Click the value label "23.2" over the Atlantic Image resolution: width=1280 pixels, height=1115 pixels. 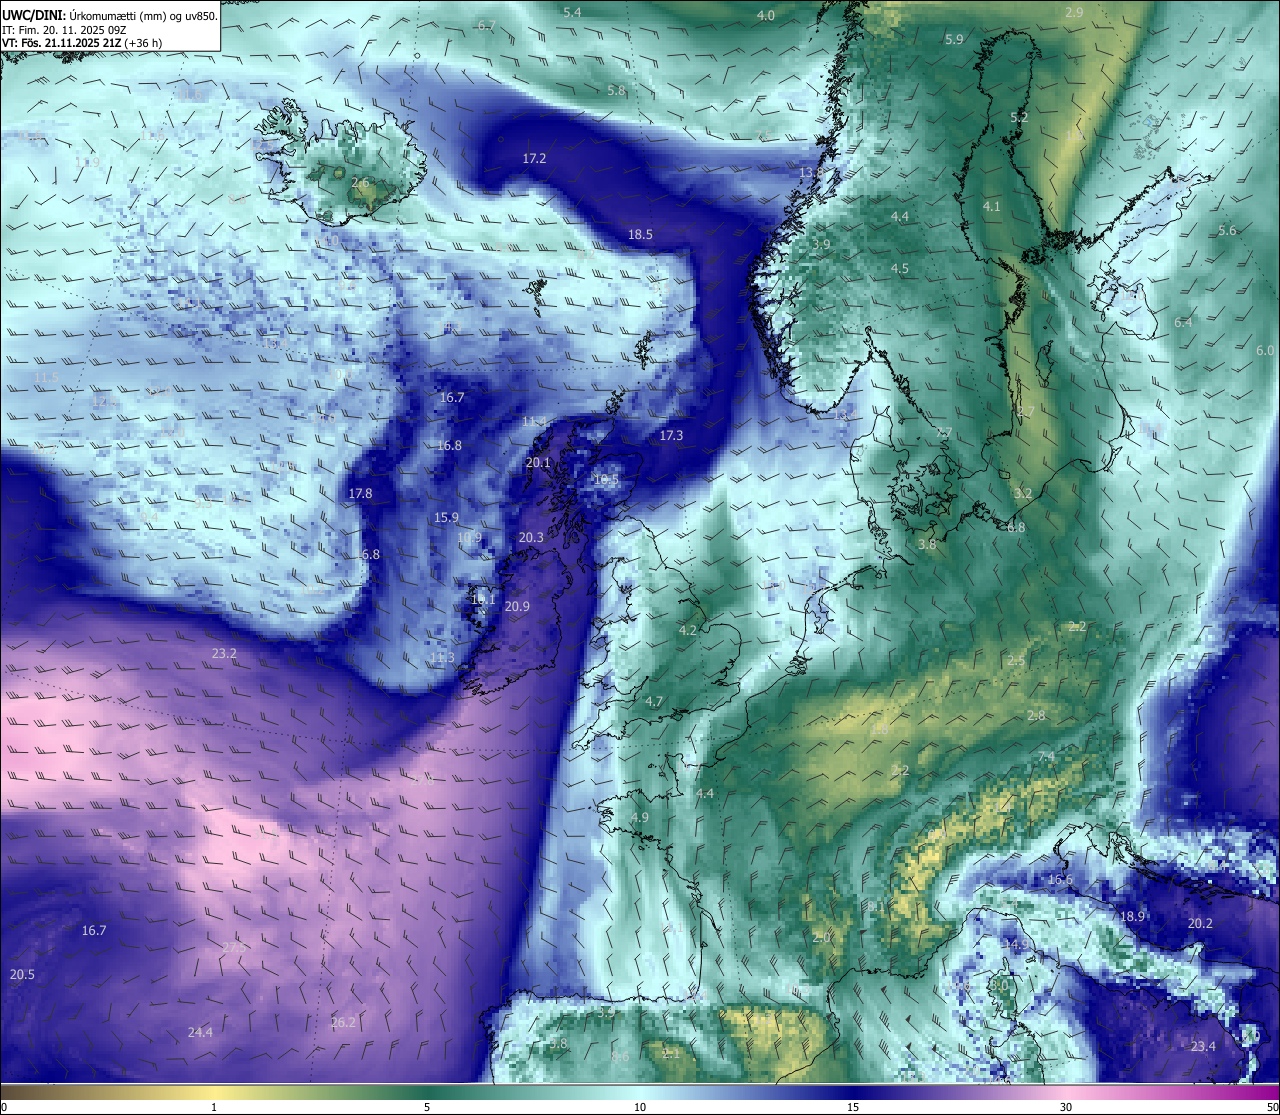pos(224,654)
